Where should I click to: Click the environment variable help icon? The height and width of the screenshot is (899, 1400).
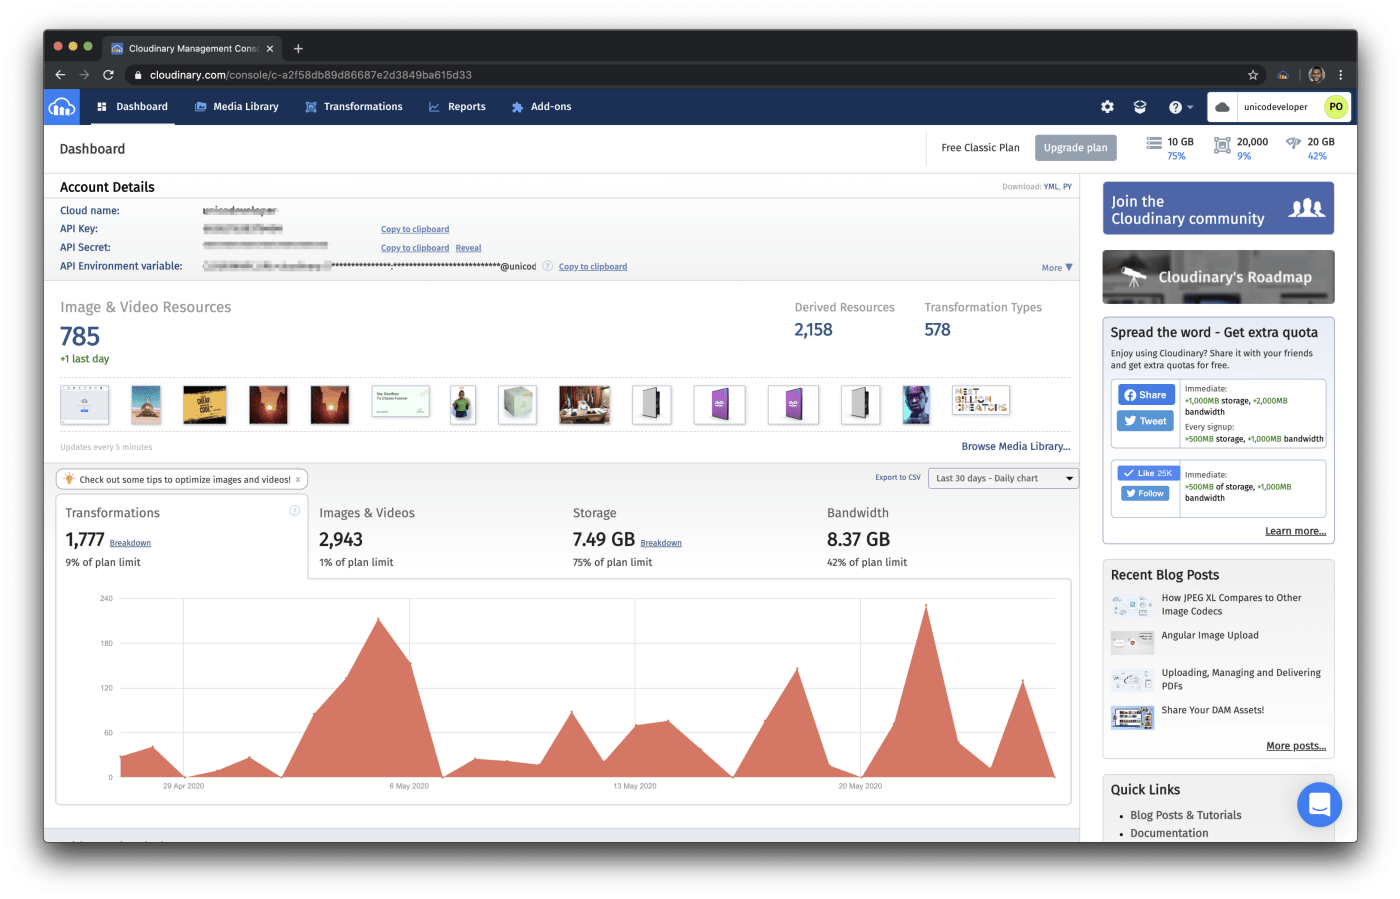pos(548,266)
